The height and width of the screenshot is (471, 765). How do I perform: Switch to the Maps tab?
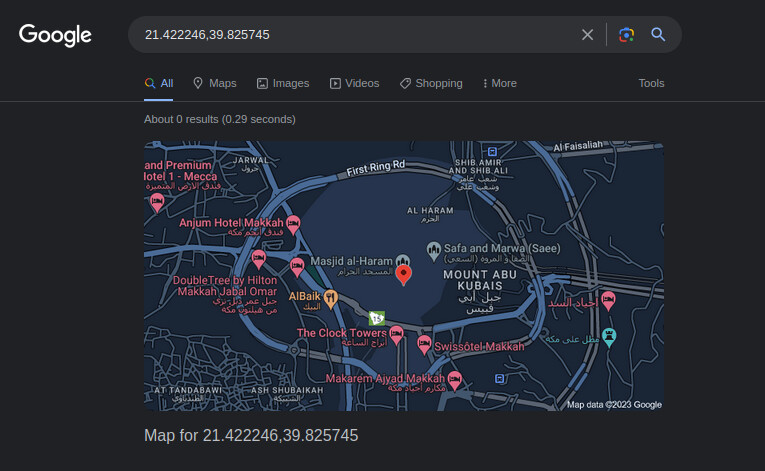tap(214, 83)
